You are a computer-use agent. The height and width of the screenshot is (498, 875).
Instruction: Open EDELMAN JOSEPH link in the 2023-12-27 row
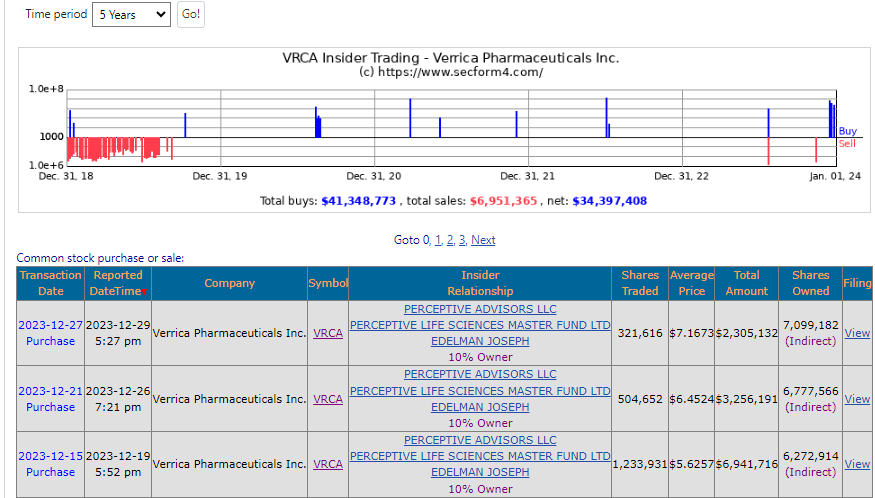coord(480,341)
